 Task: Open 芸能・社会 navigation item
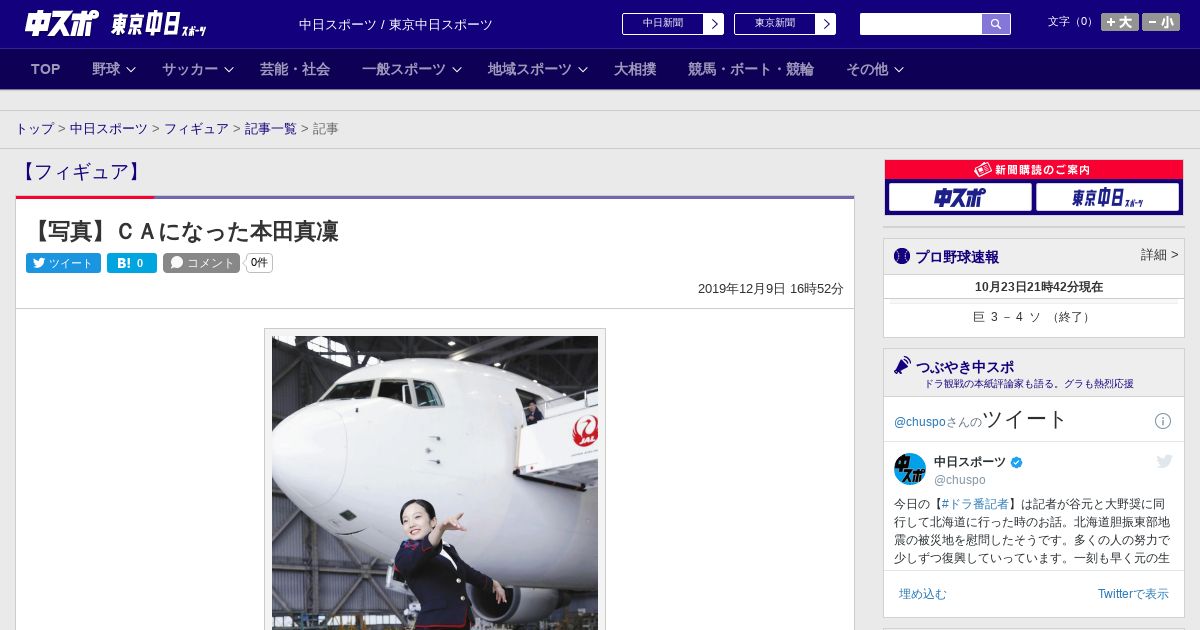[x=295, y=69]
